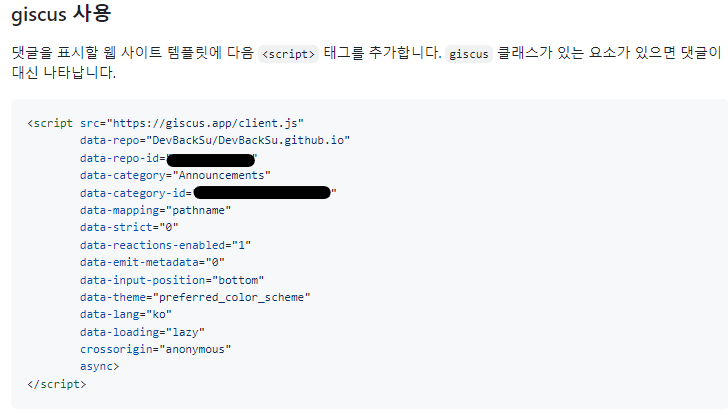Click the async> attribute line
Image resolution: width=728 pixels, height=411 pixels.
point(99,367)
